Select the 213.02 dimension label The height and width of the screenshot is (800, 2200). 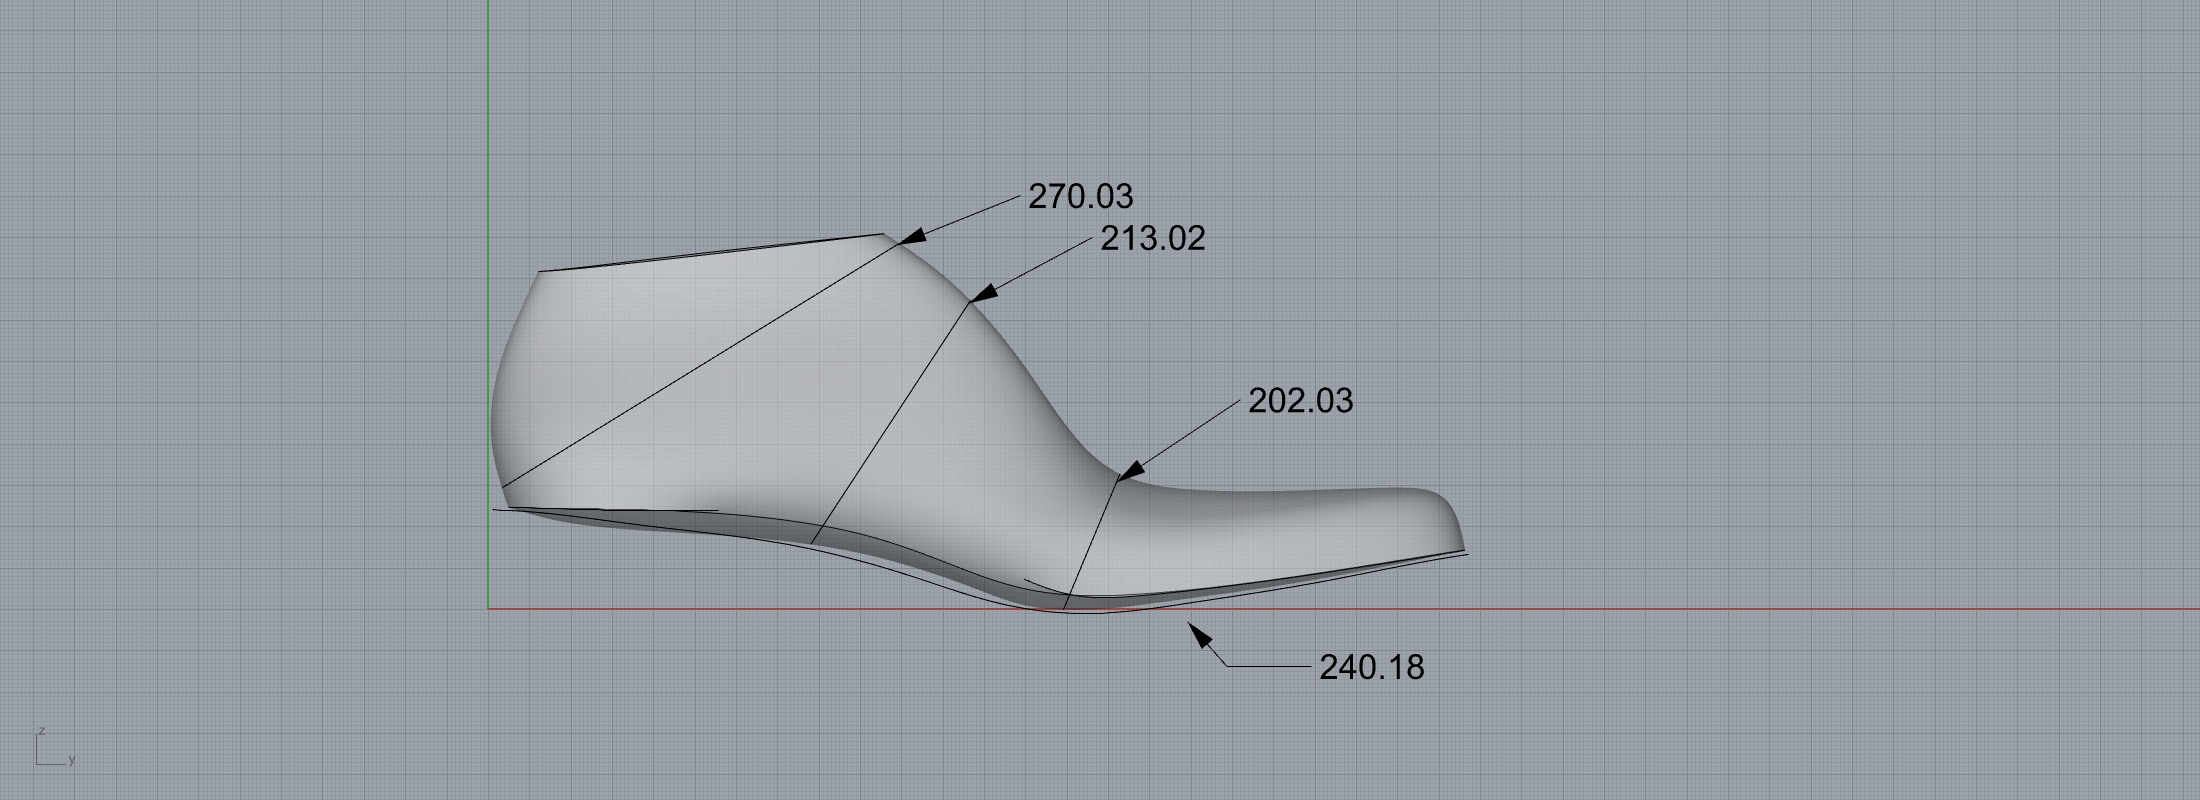1153,238
